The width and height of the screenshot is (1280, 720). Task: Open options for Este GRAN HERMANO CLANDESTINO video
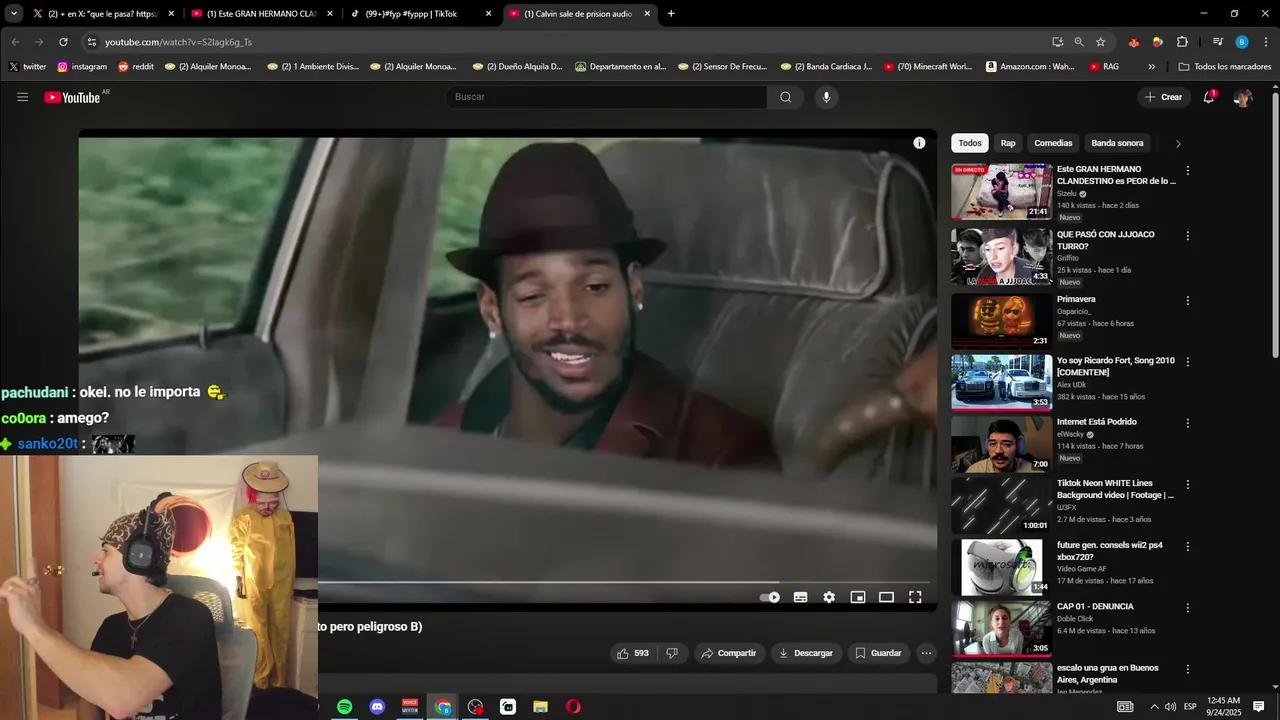coord(1188,171)
